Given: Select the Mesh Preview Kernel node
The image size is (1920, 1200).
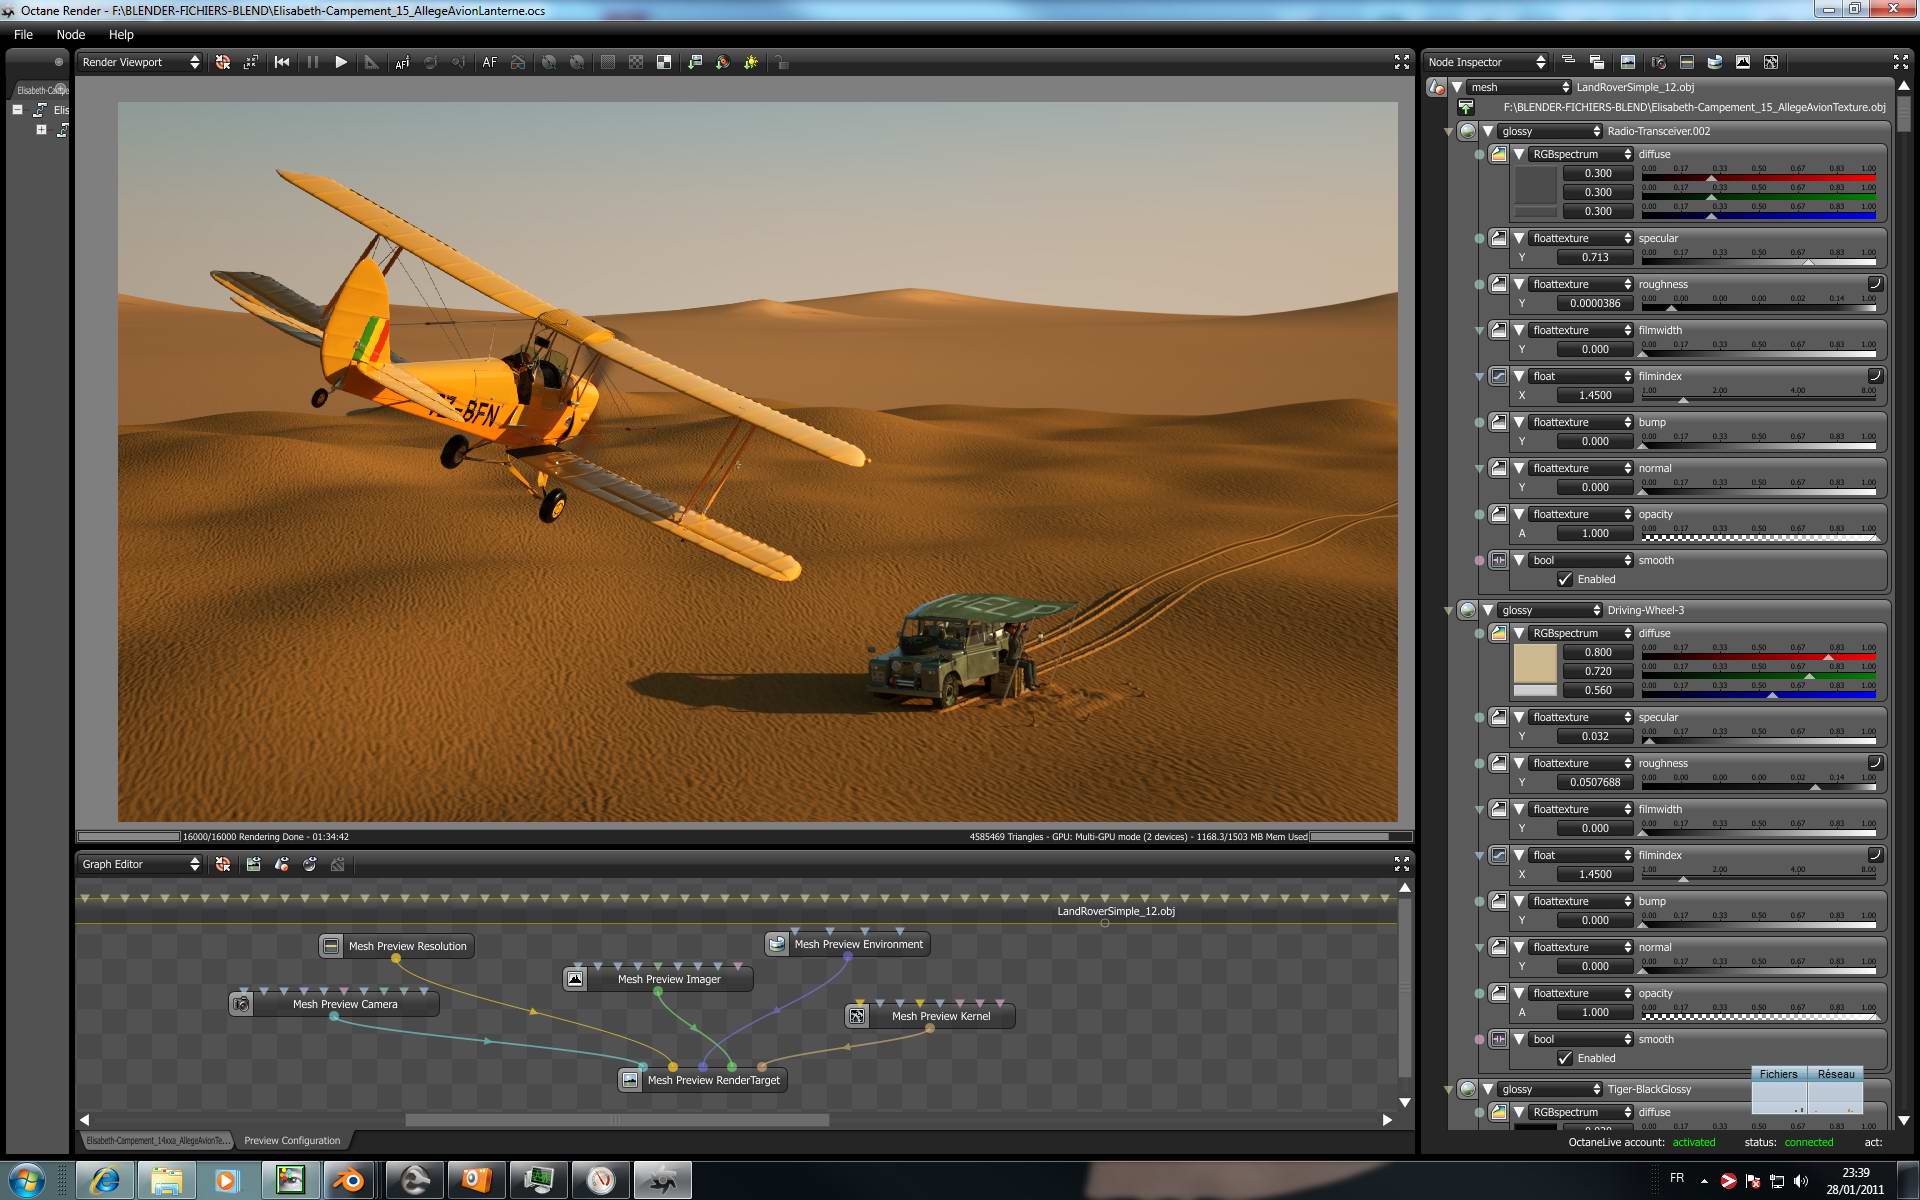Looking at the screenshot, I should click(940, 1016).
